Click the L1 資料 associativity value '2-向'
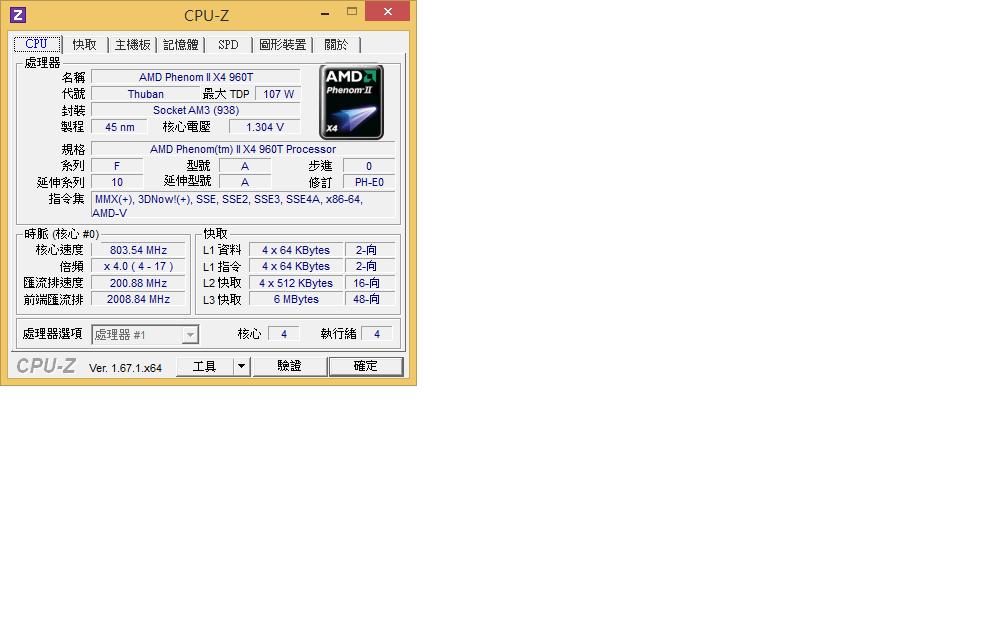The image size is (1008, 630). pyautogui.click(x=370, y=250)
